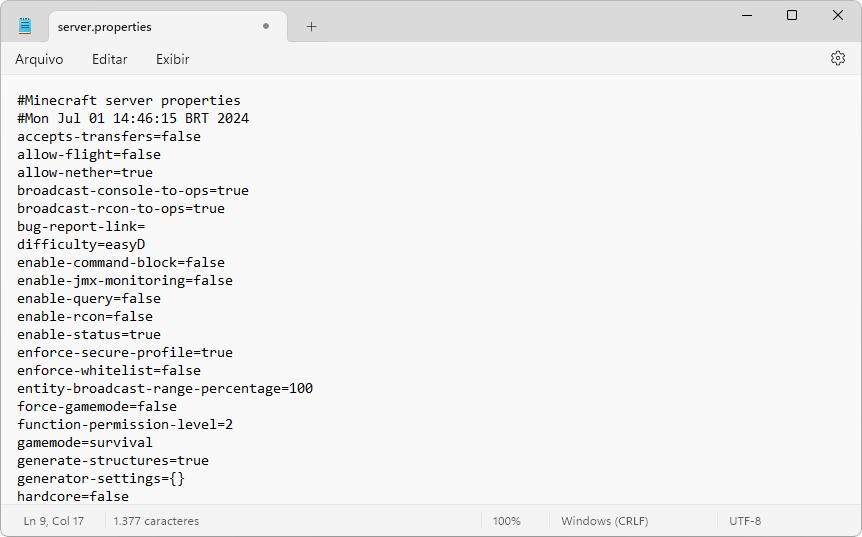Open the settings gear icon
This screenshot has height=537, width=862.
click(838, 58)
